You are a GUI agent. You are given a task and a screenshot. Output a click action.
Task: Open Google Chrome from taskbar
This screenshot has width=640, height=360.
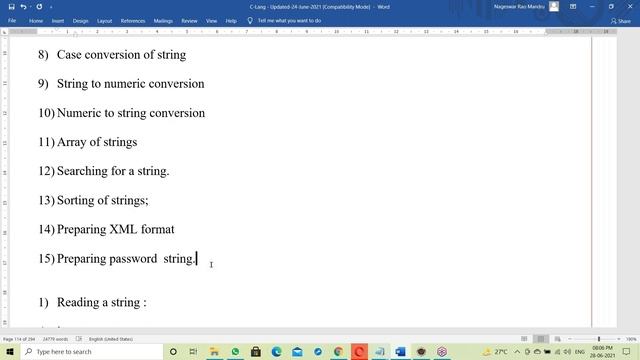[338, 351]
